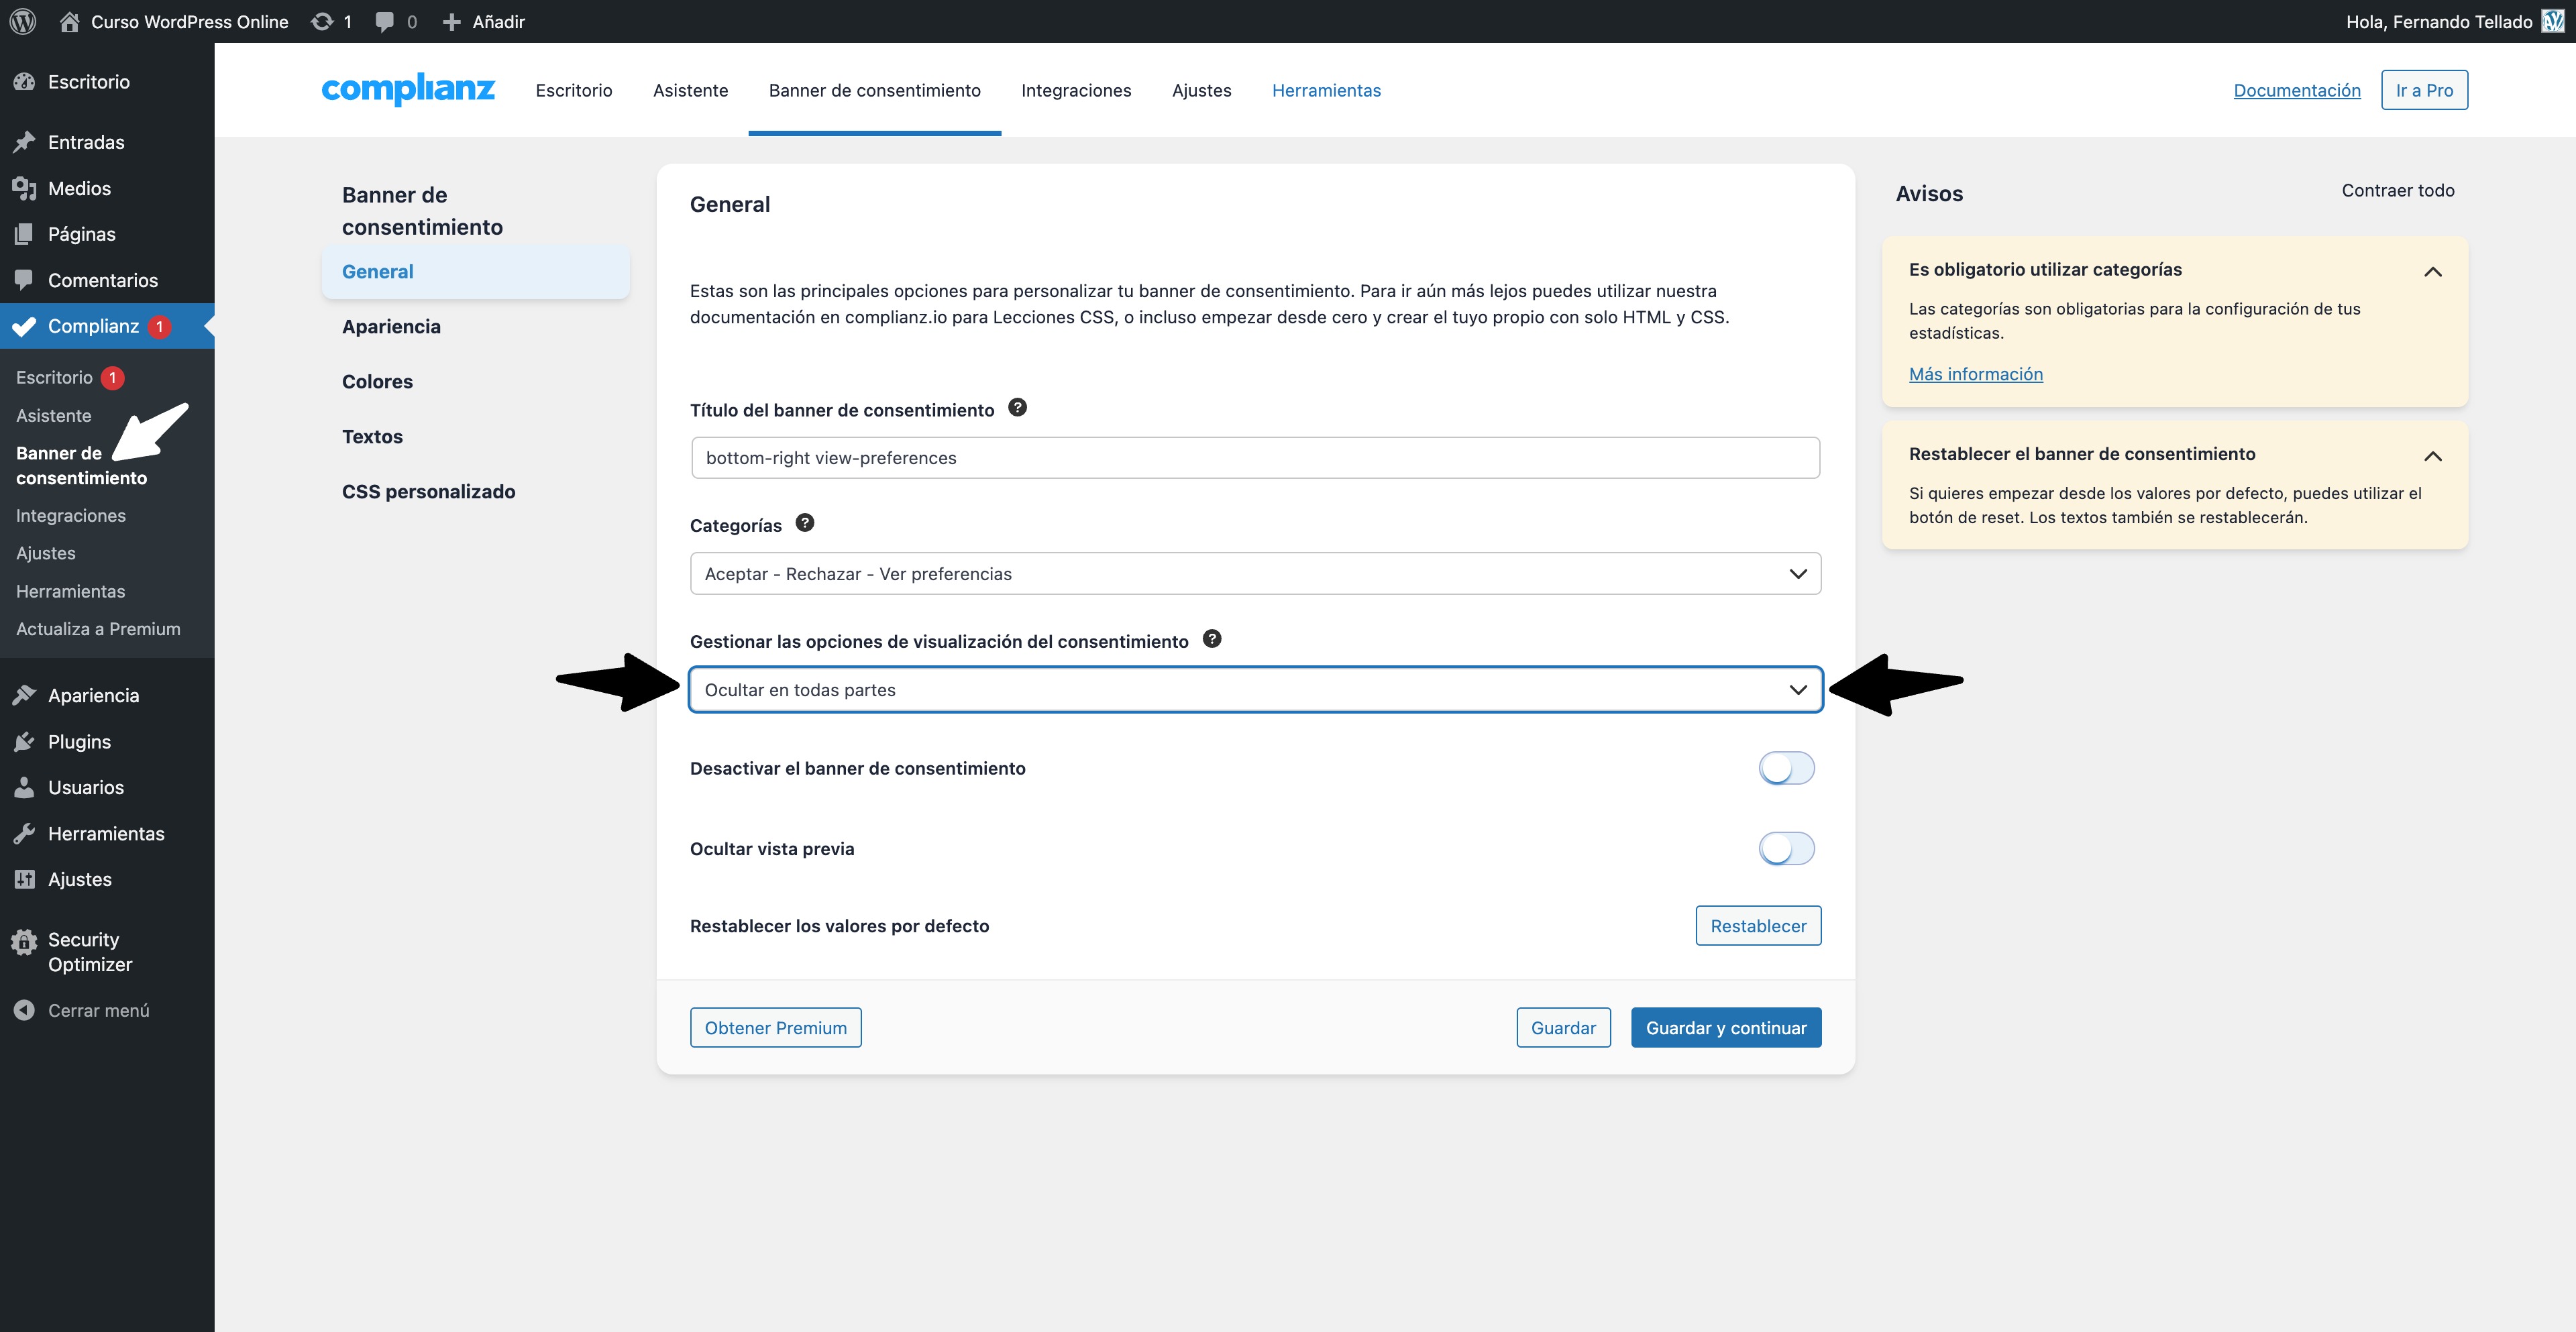Open the Categorías dropdown

coord(1255,574)
